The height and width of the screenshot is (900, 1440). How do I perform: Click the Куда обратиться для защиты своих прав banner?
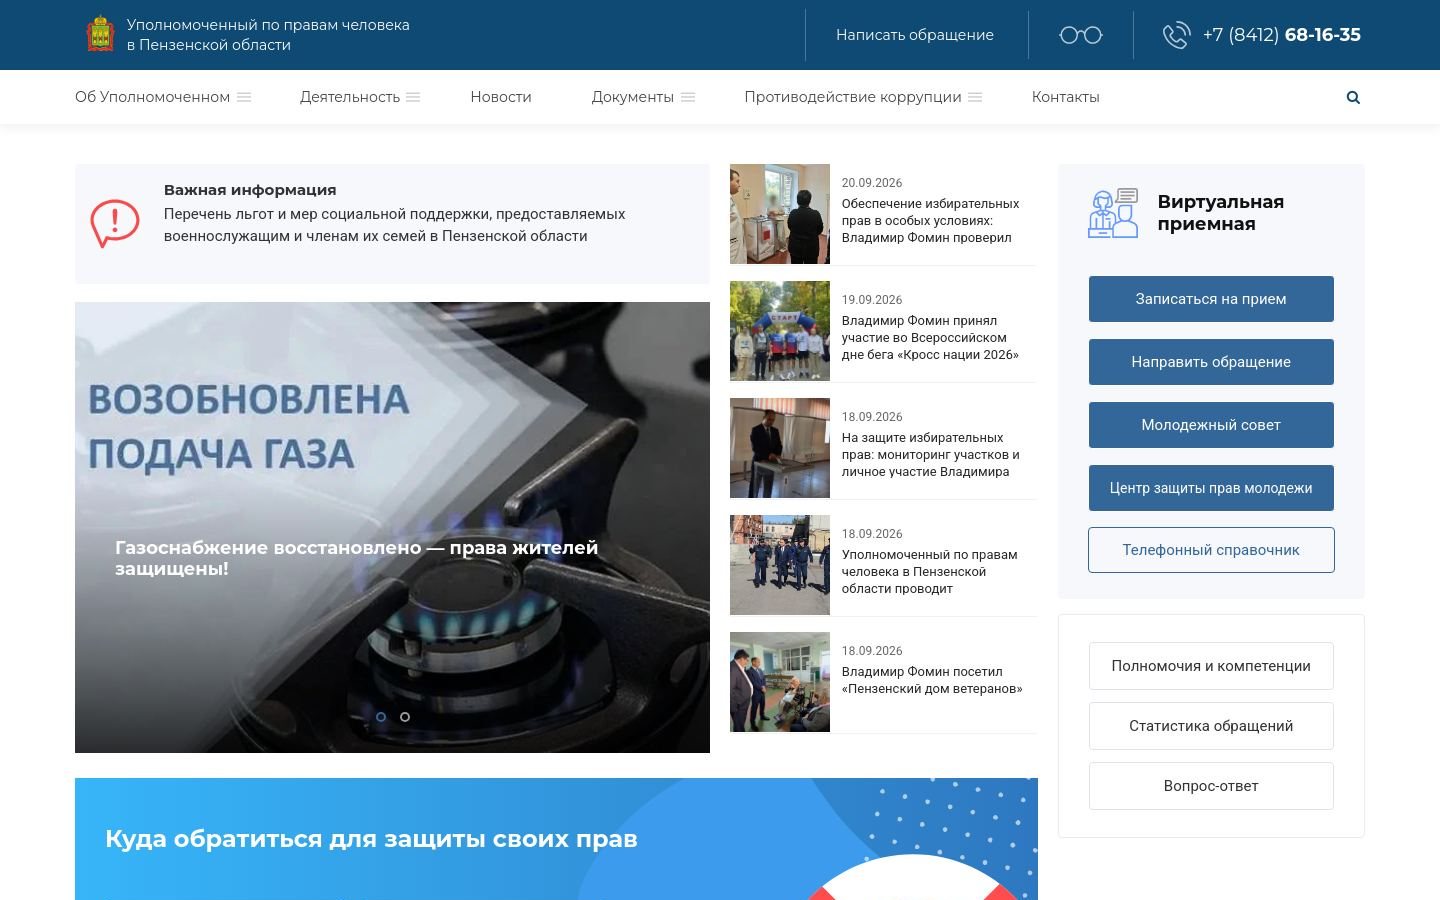point(556,839)
